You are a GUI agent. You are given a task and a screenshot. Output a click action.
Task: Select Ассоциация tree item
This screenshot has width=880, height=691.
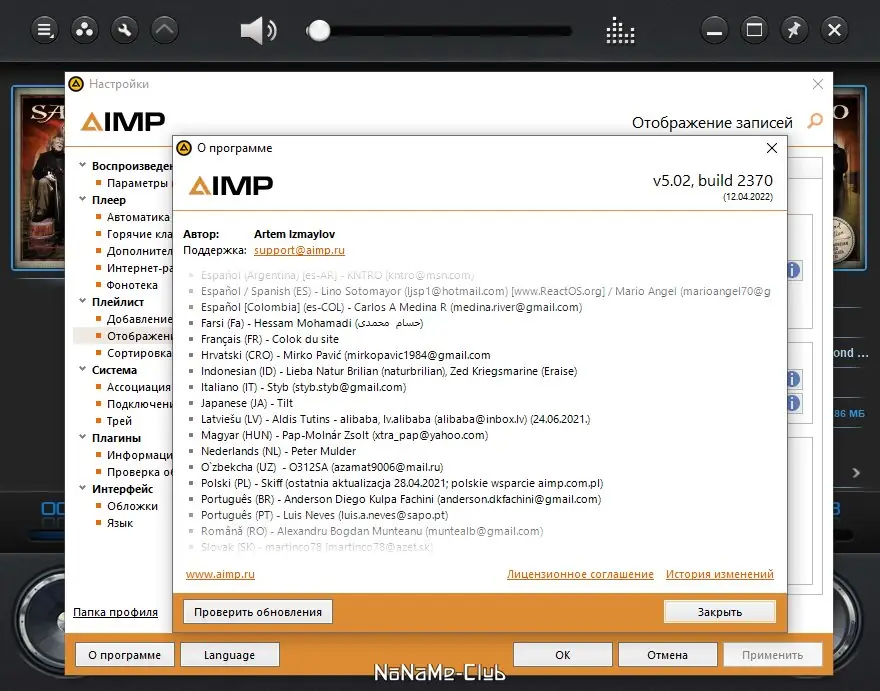pyautogui.click(x=139, y=387)
